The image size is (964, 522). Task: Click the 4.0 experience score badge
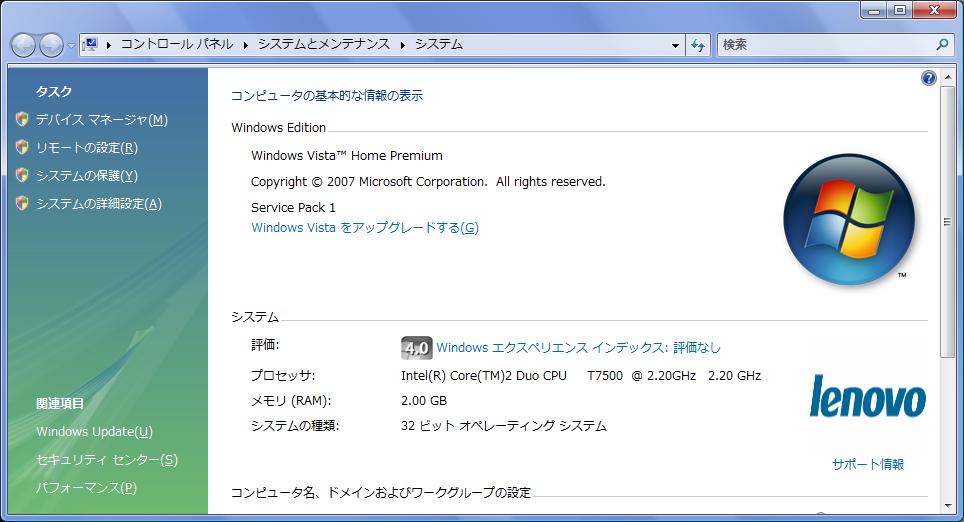click(x=416, y=348)
